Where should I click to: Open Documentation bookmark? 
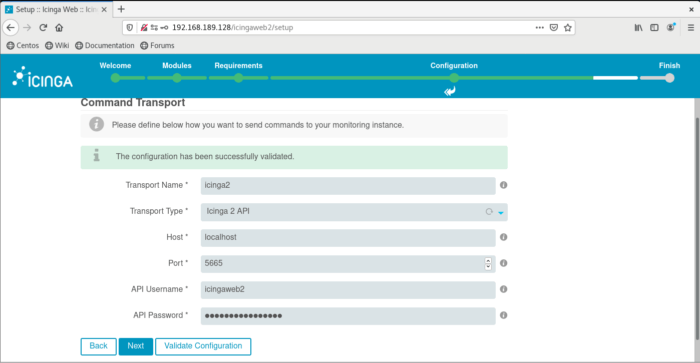(x=105, y=46)
